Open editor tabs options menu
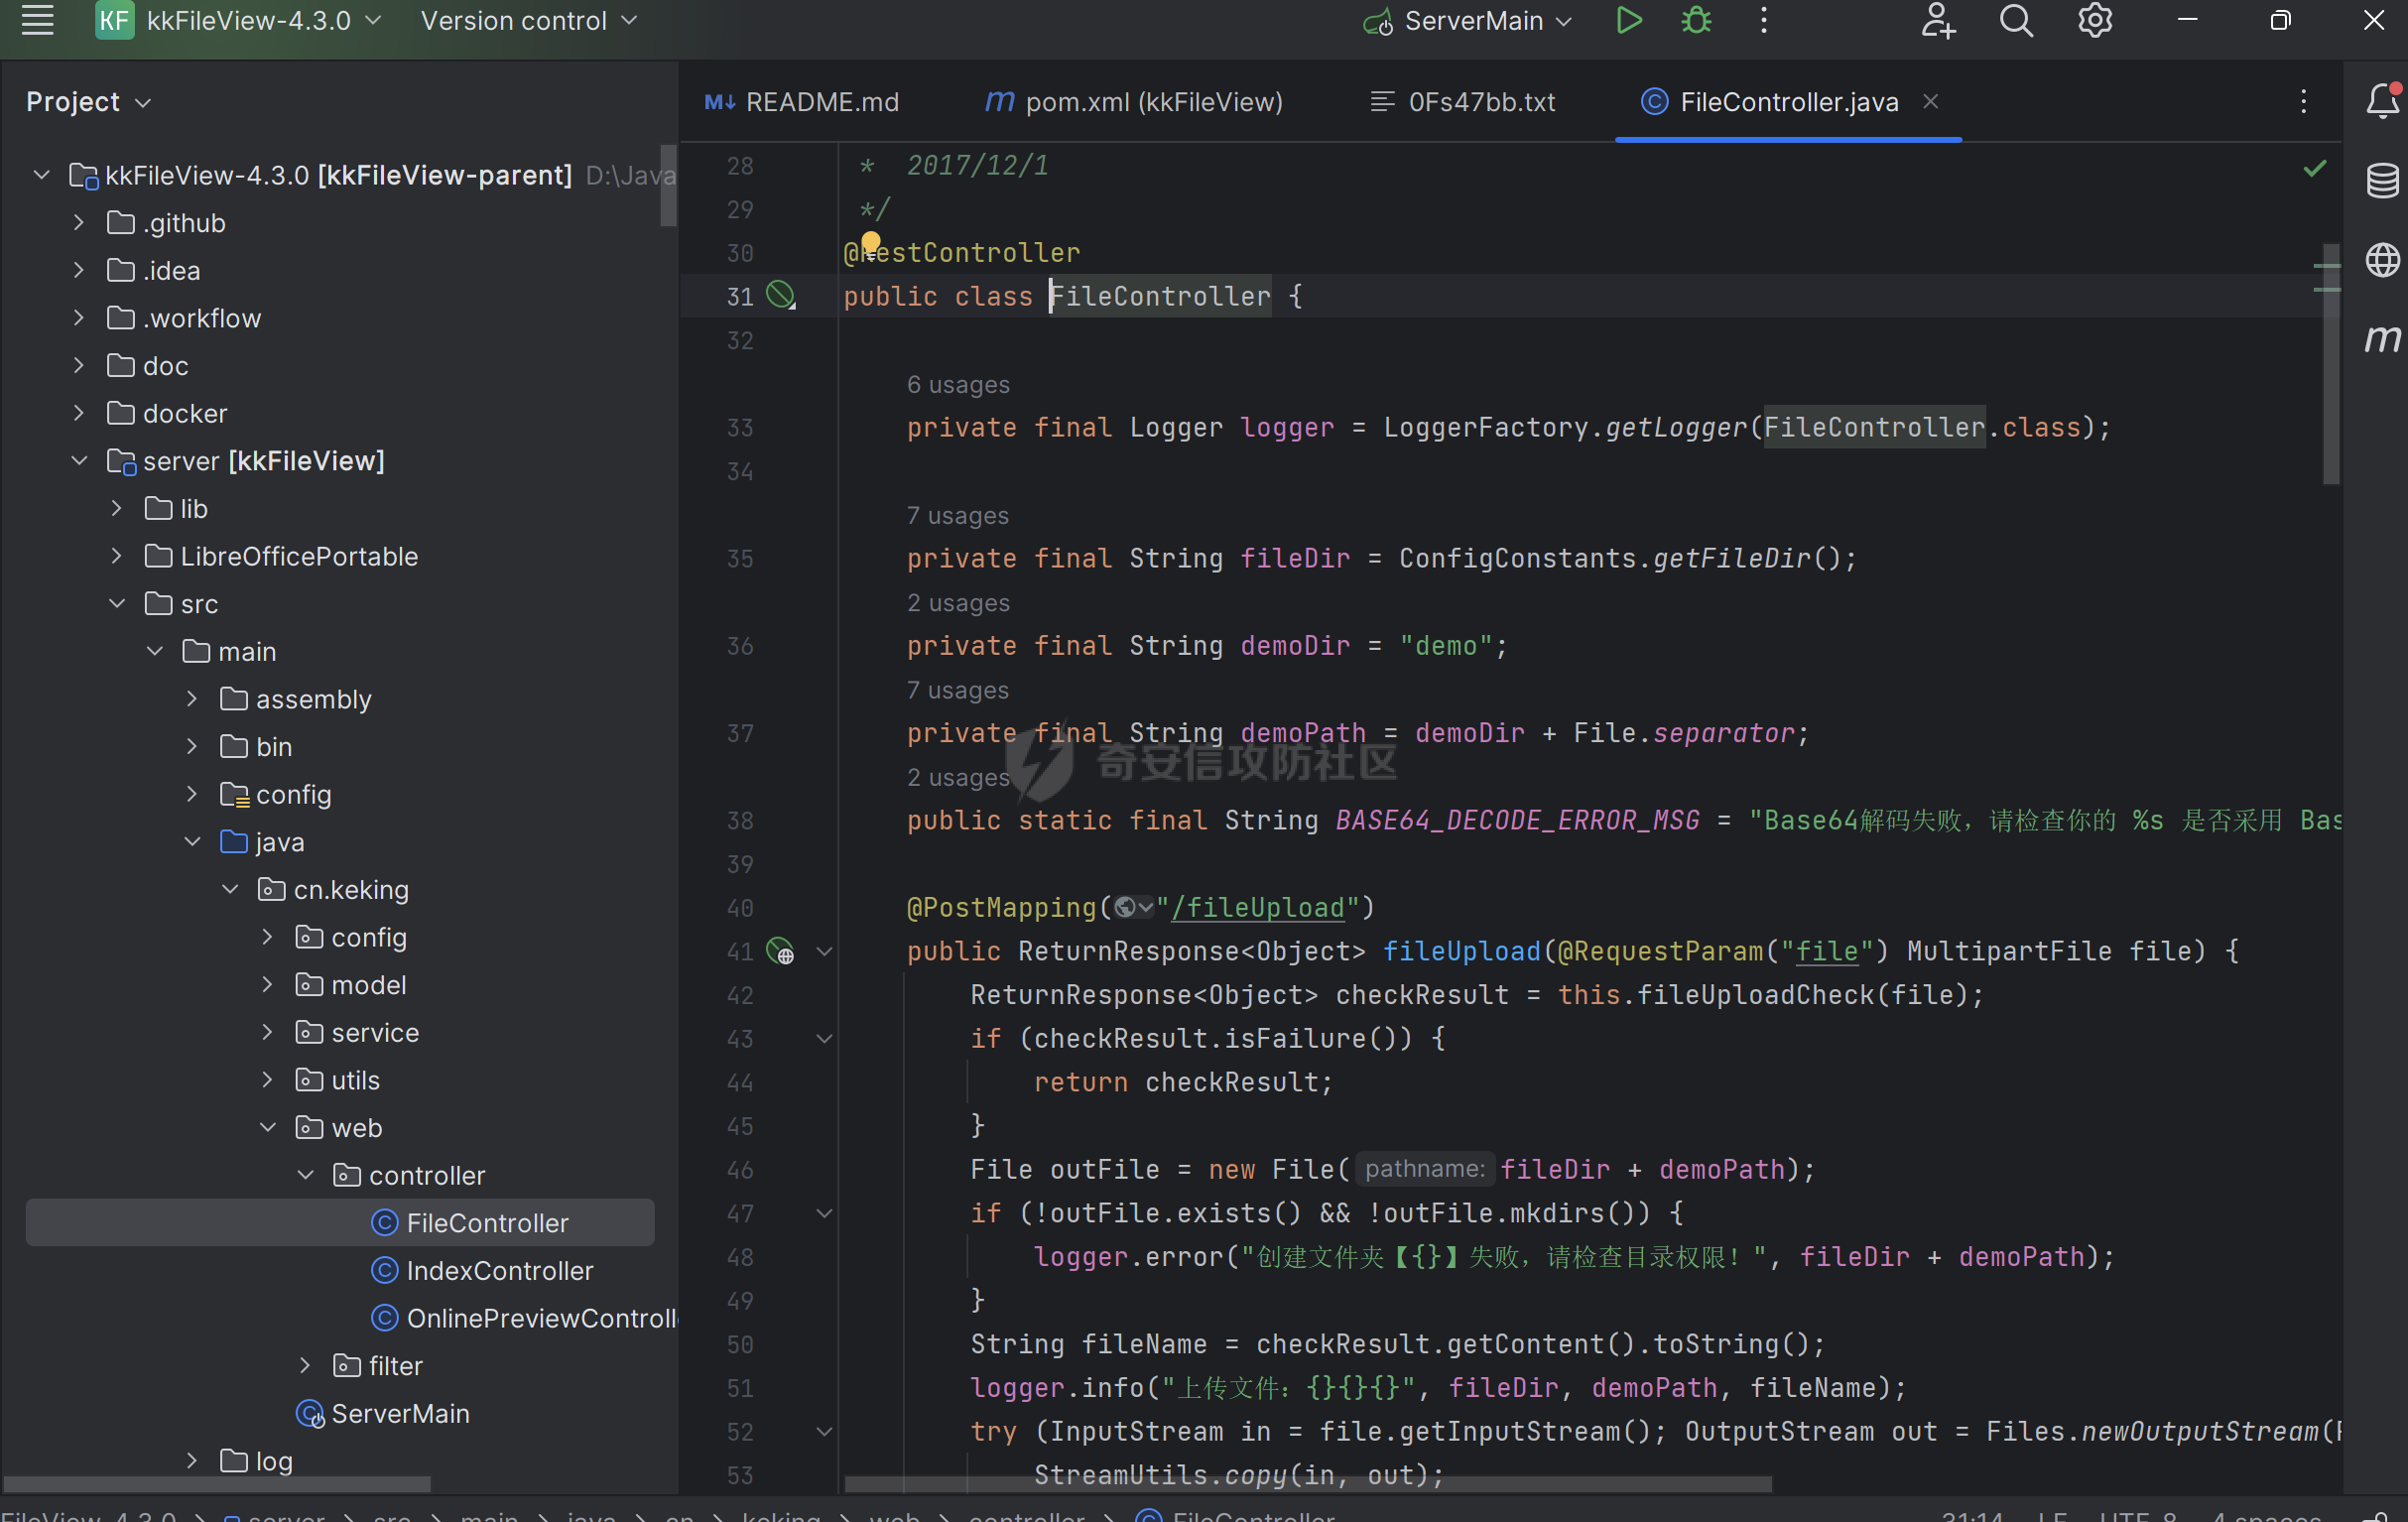2408x1522 pixels. [2304, 102]
